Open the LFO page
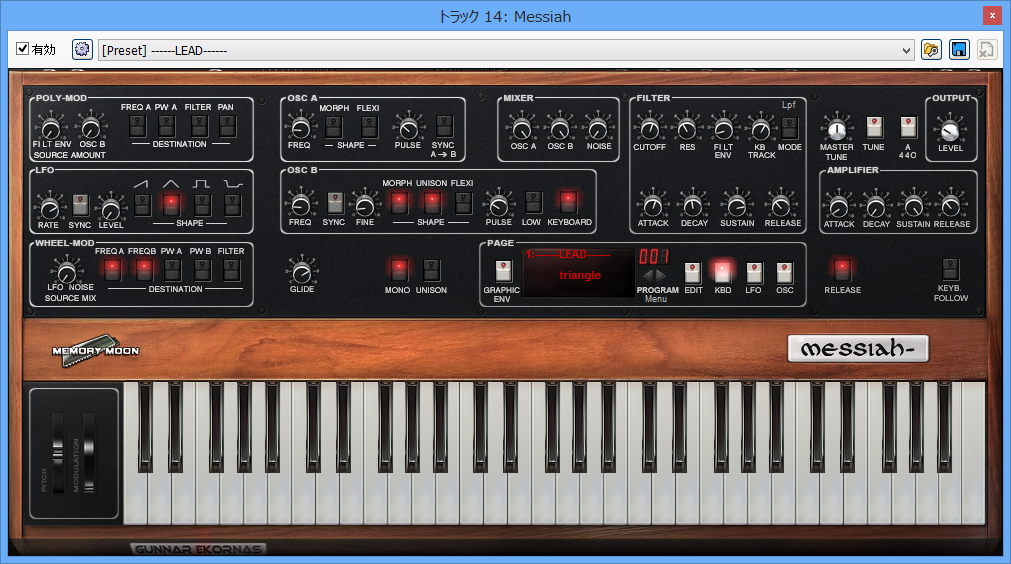The height and width of the screenshot is (564, 1011). point(754,273)
